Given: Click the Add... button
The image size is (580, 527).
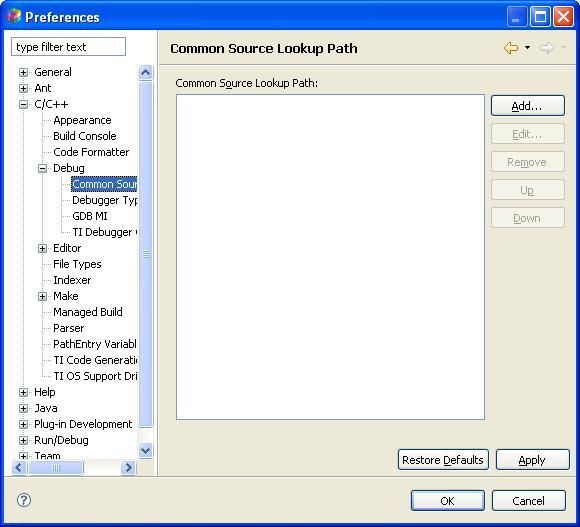Looking at the screenshot, I should [527, 106].
